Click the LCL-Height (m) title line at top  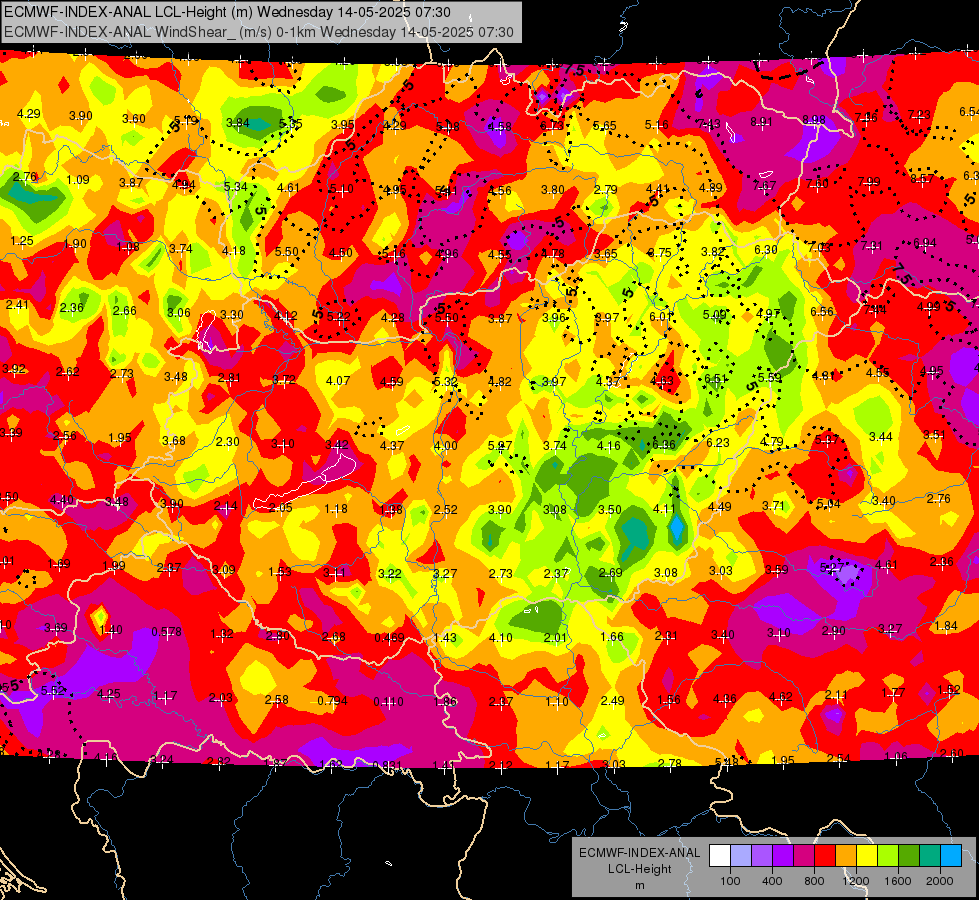[x=227, y=12]
